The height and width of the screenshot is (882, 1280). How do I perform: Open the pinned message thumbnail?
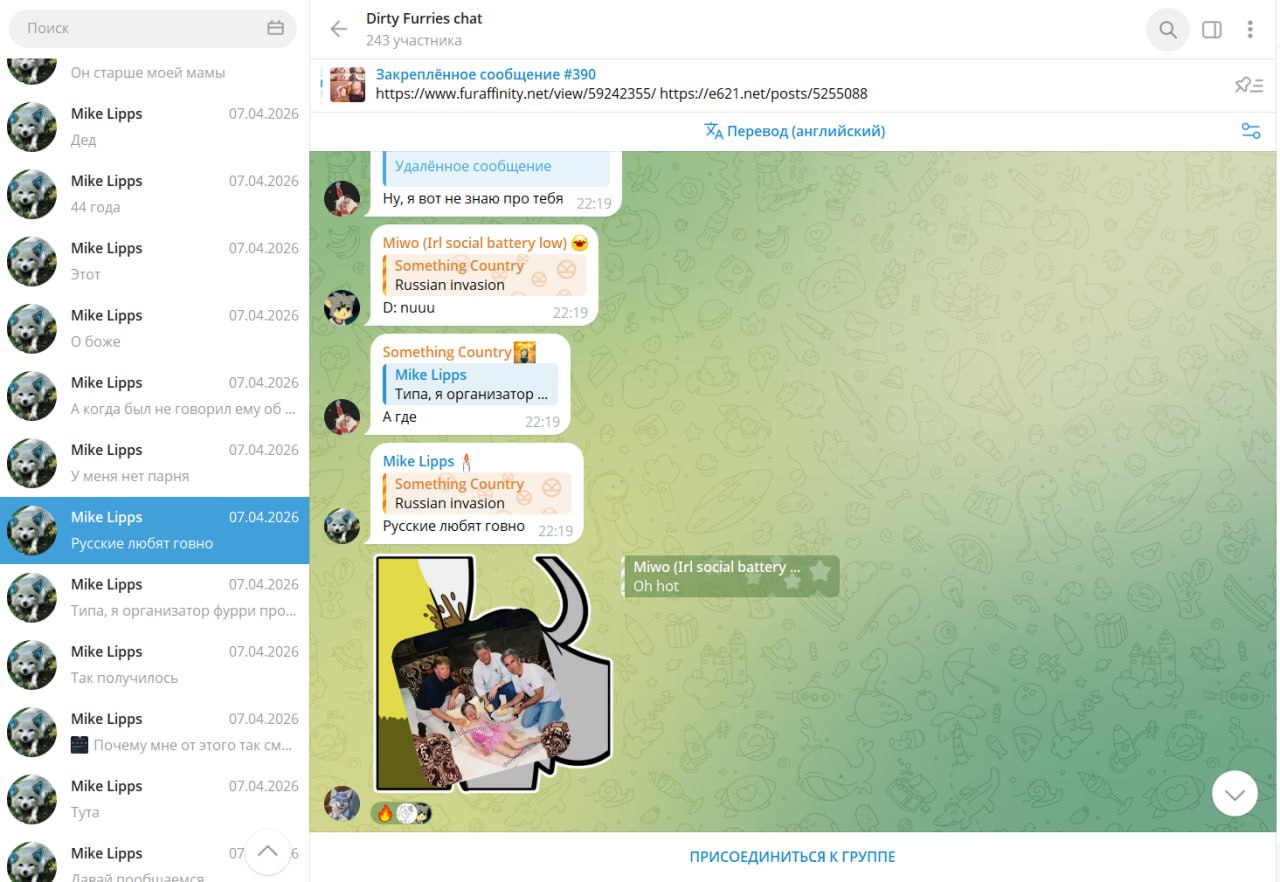pos(348,85)
